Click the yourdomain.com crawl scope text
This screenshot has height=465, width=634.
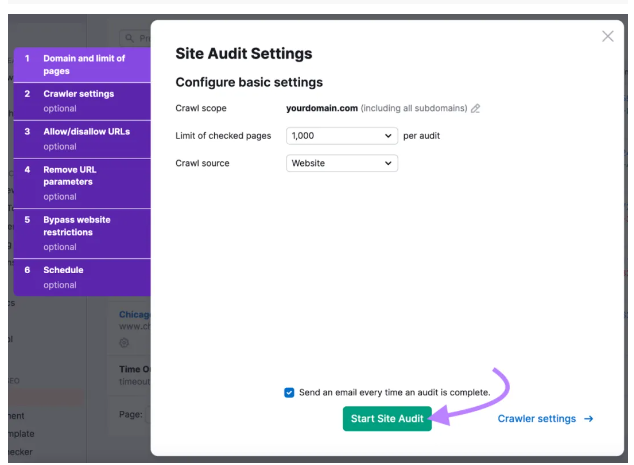click(x=322, y=108)
